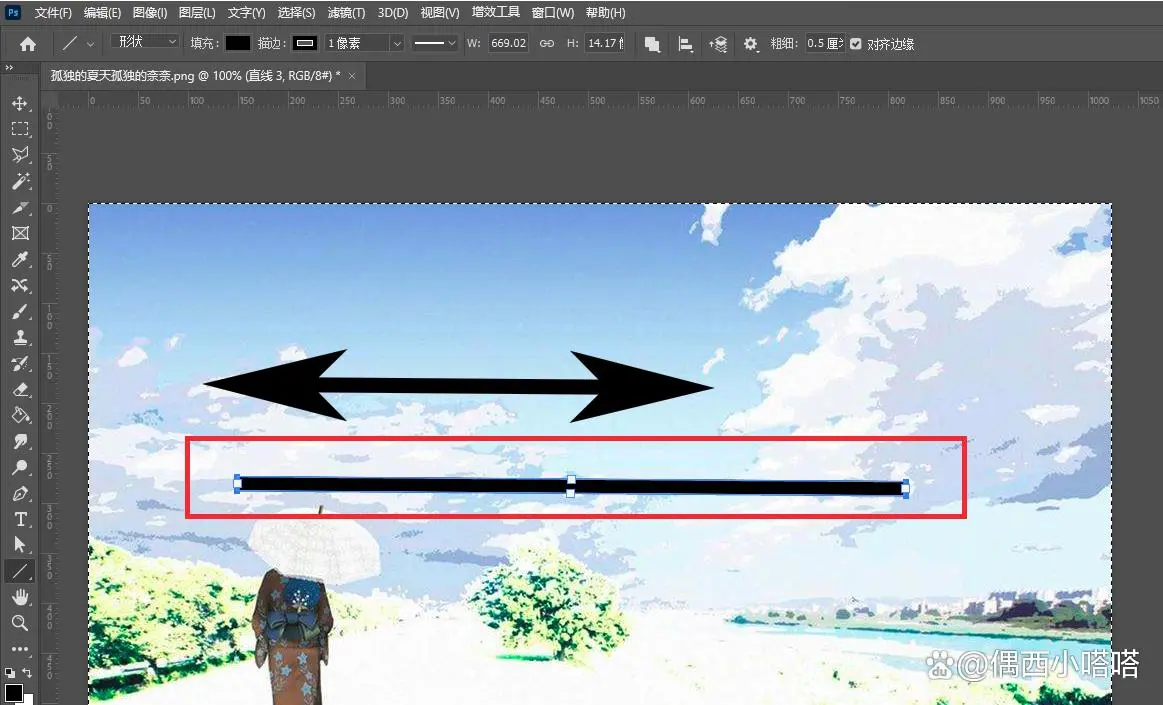Screen dimensions: 1163x705
Task: Select the Brush tool
Action: [x=20, y=311]
